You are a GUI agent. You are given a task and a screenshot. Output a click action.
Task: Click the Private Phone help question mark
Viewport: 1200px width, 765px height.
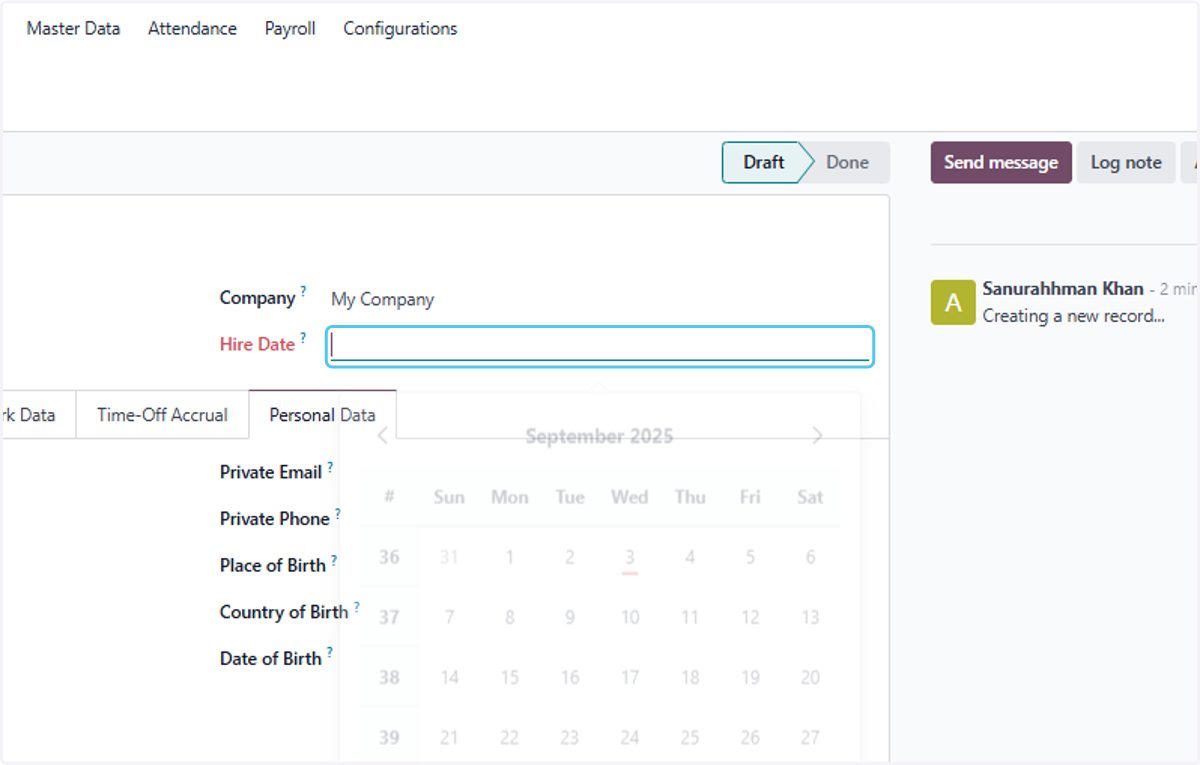[x=338, y=513]
